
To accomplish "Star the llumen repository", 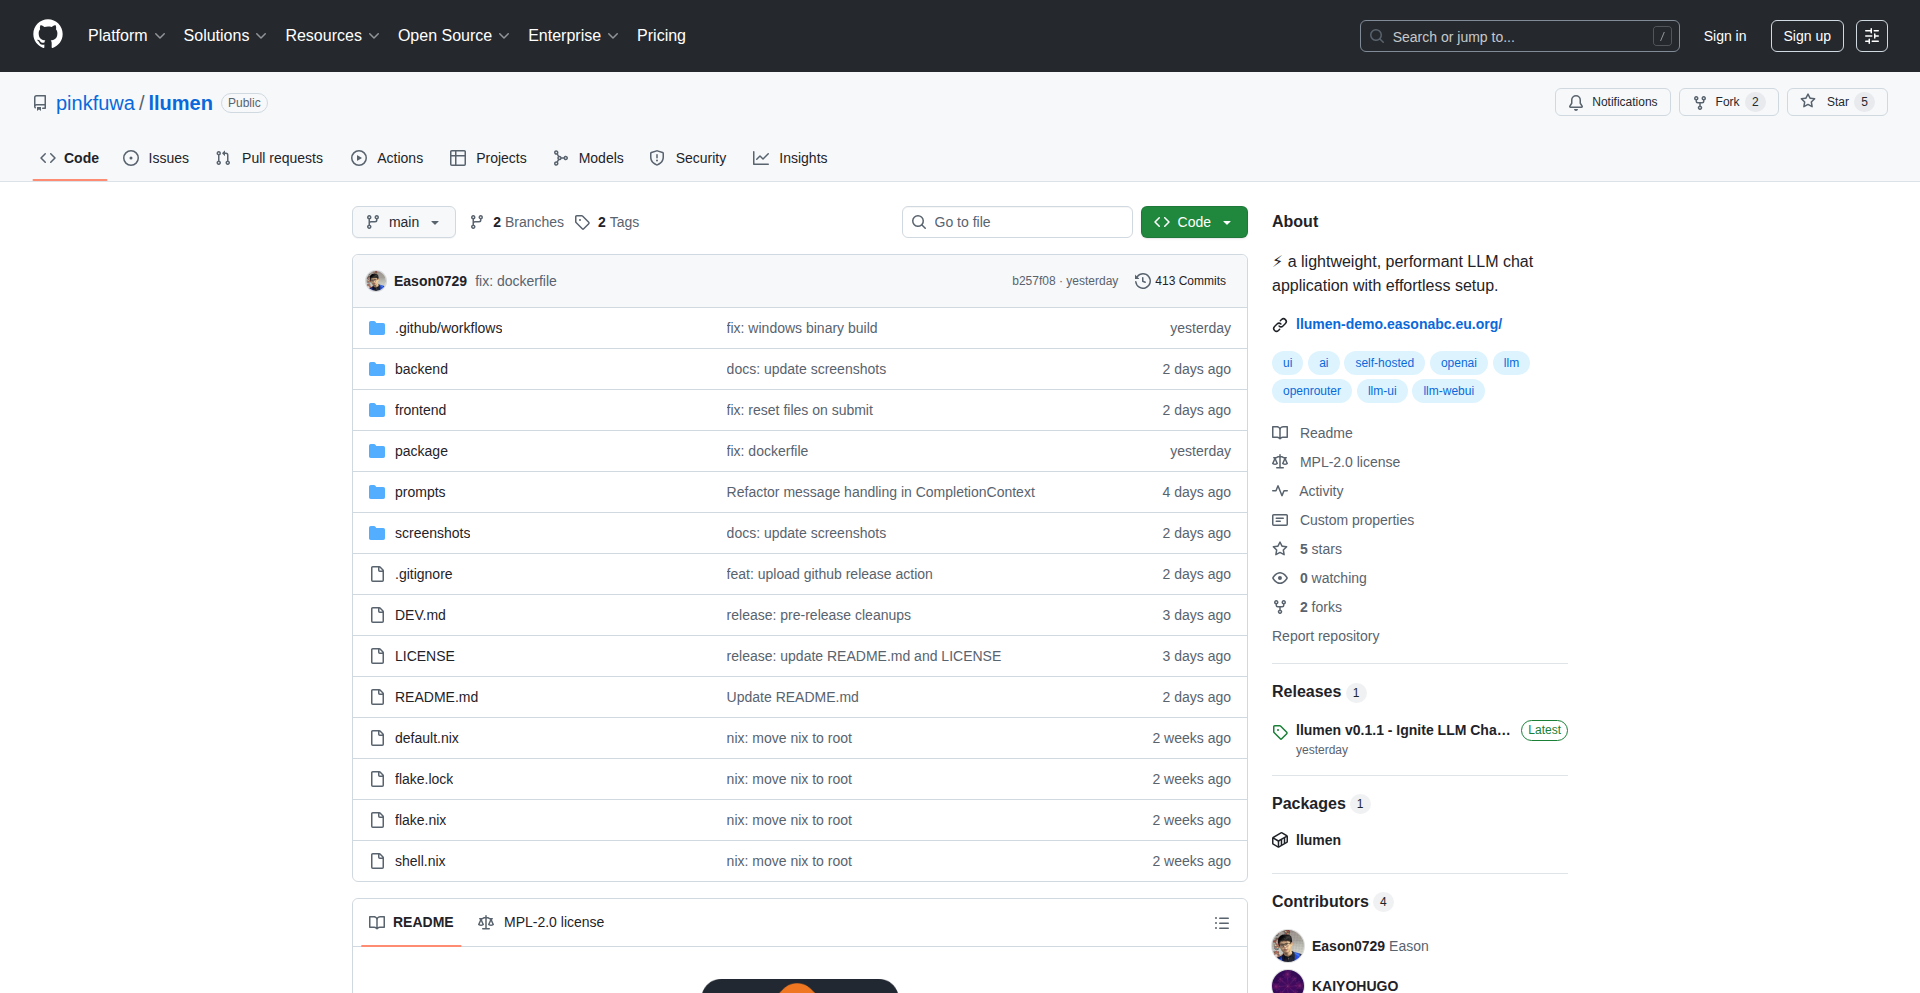I will point(1836,102).
